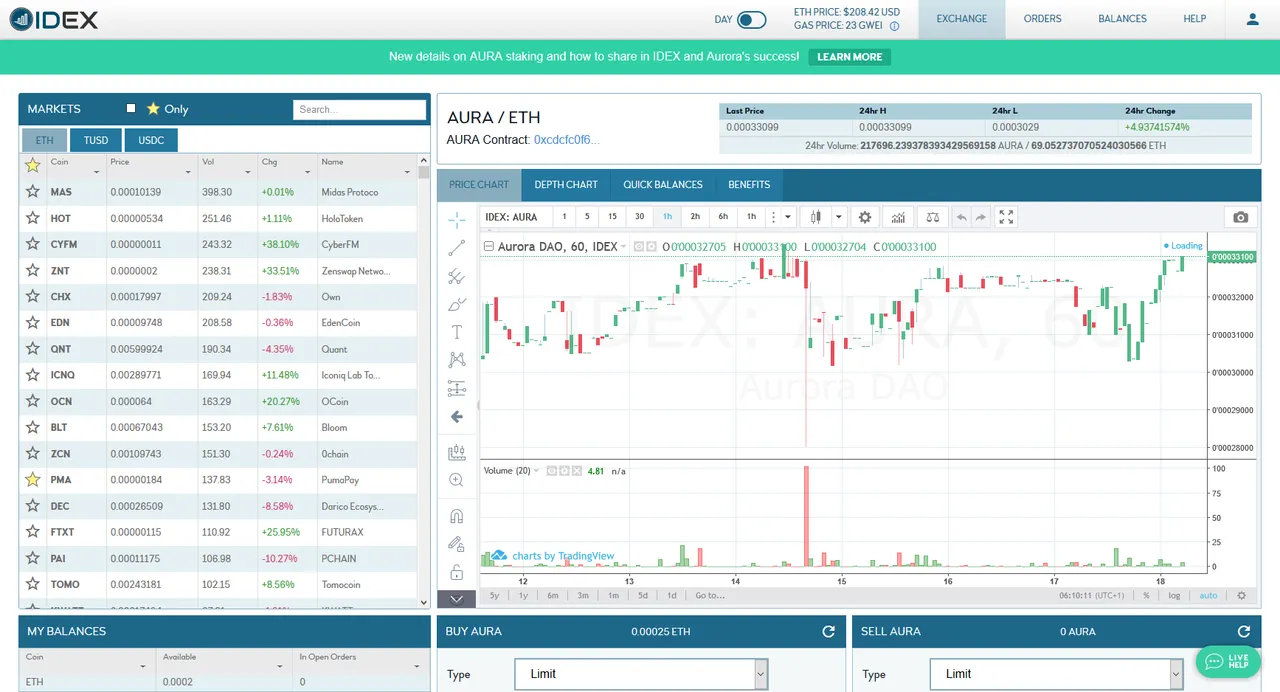Expand more time intervals dropdown arrow
This screenshot has width=1280, height=692.
click(788, 217)
